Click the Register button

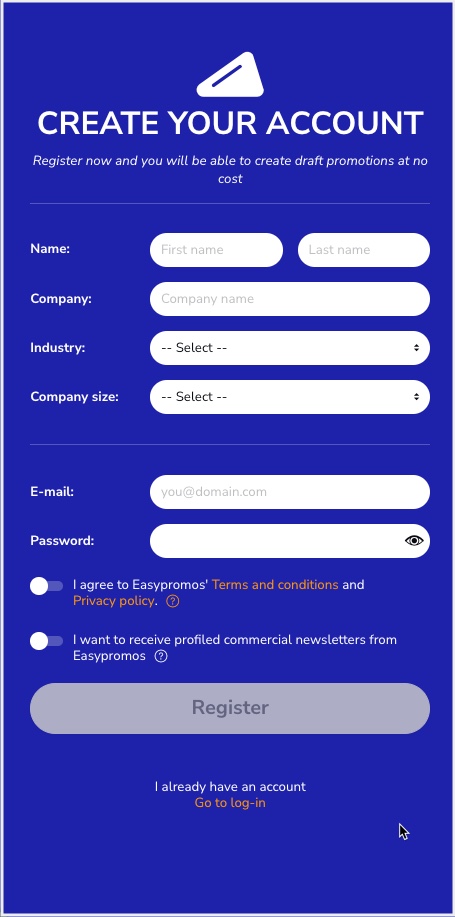coord(230,708)
